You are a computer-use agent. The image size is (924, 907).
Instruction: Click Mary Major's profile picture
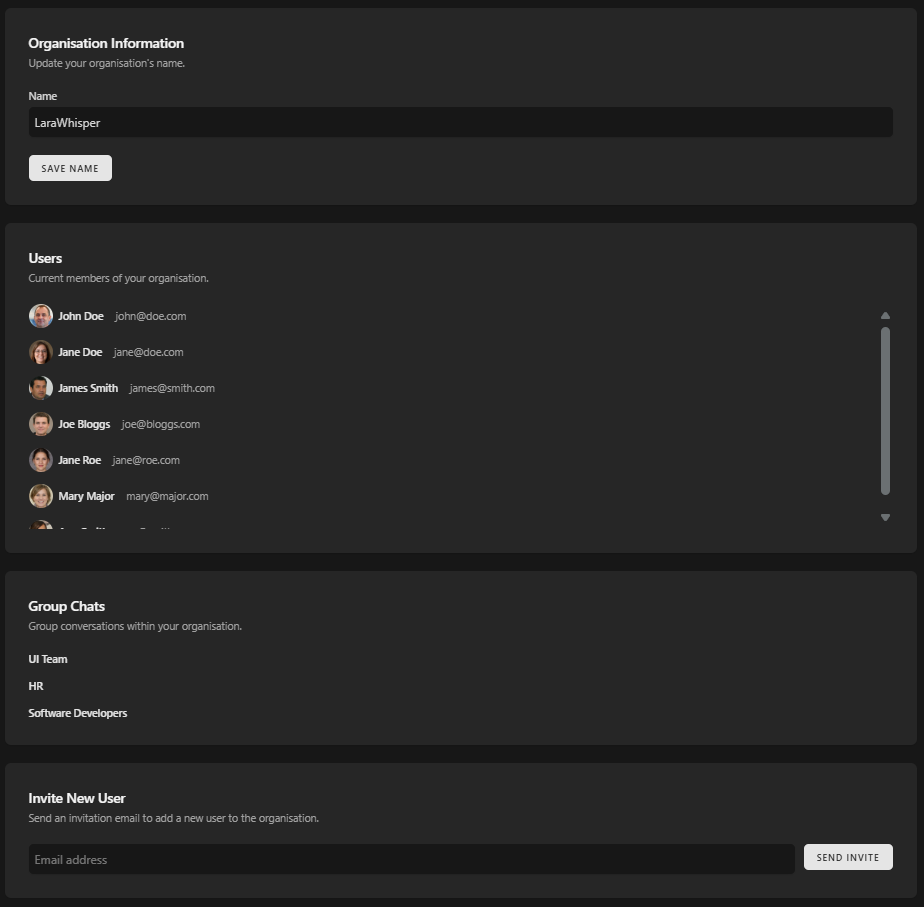(x=40, y=496)
